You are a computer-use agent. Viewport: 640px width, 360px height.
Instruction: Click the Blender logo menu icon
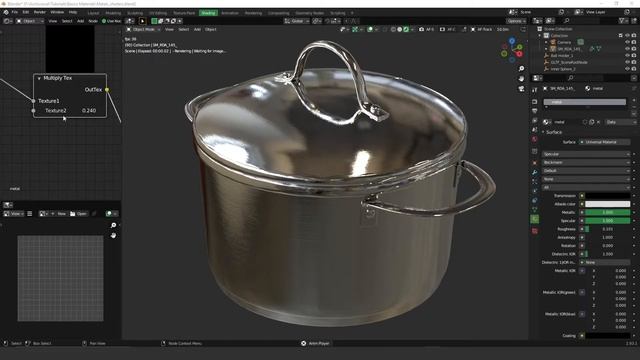tap(6, 12)
